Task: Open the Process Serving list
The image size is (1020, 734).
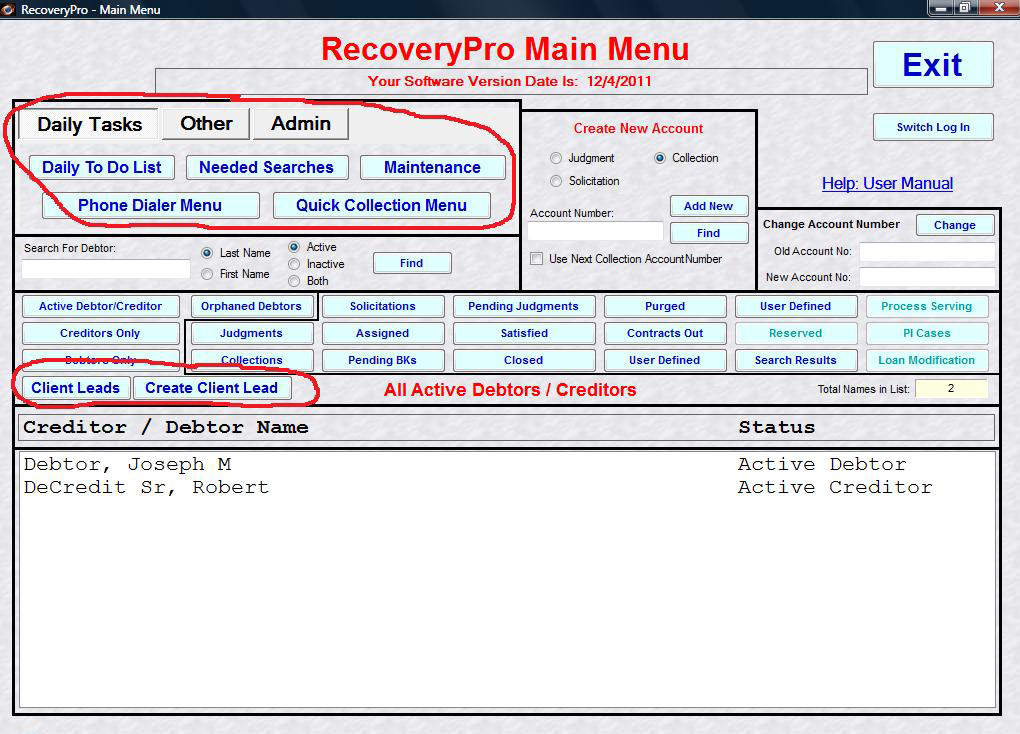Action: click(927, 306)
